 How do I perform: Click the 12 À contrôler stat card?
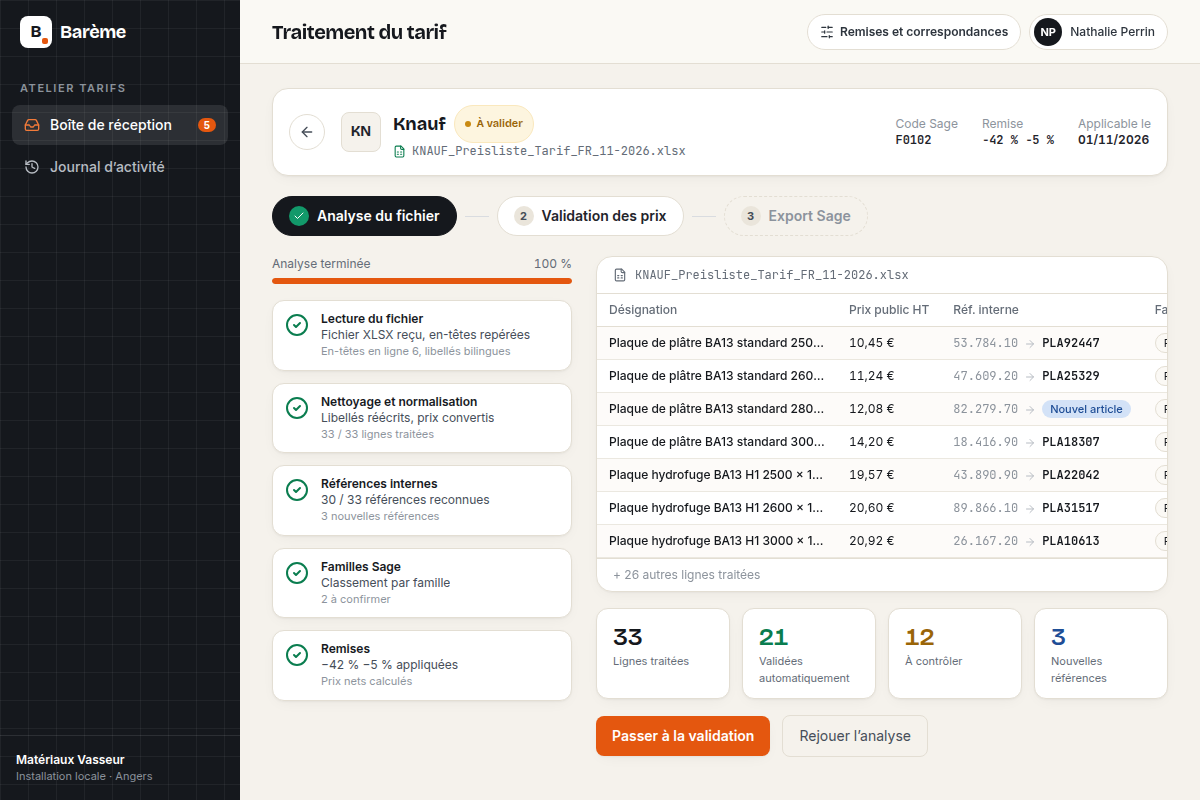click(x=955, y=653)
